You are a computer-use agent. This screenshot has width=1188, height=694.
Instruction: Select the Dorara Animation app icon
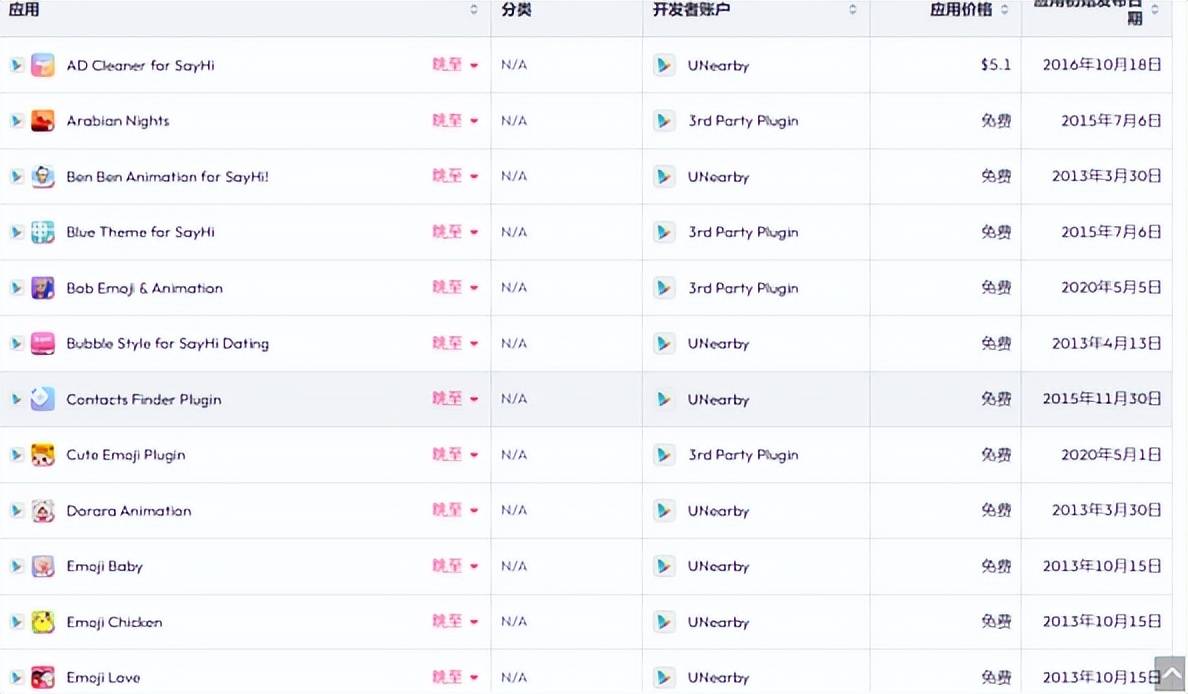click(x=42, y=511)
